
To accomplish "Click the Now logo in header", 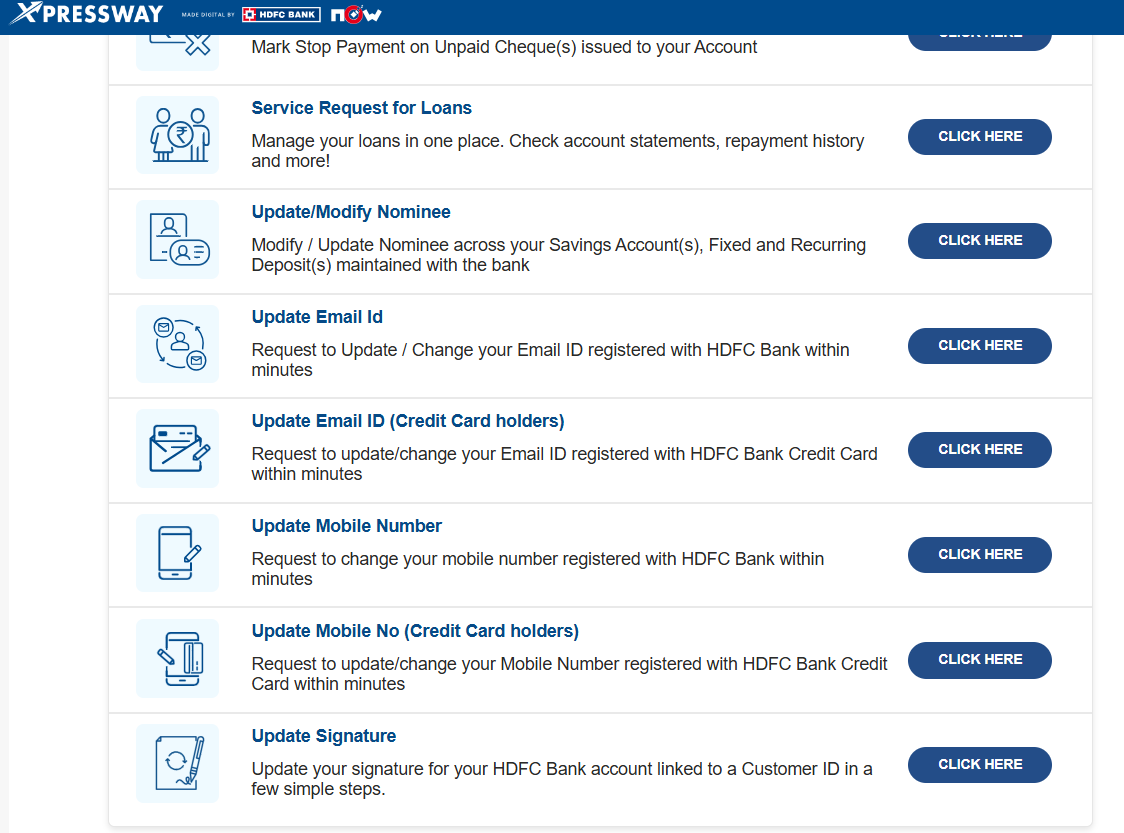I will [356, 14].
